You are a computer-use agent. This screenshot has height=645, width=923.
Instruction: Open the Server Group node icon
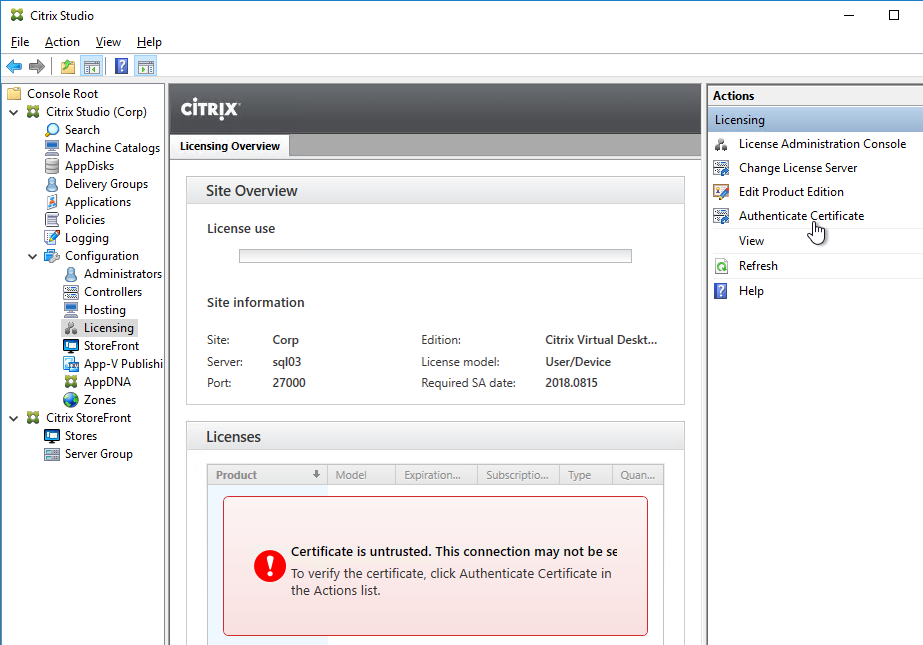(52, 454)
